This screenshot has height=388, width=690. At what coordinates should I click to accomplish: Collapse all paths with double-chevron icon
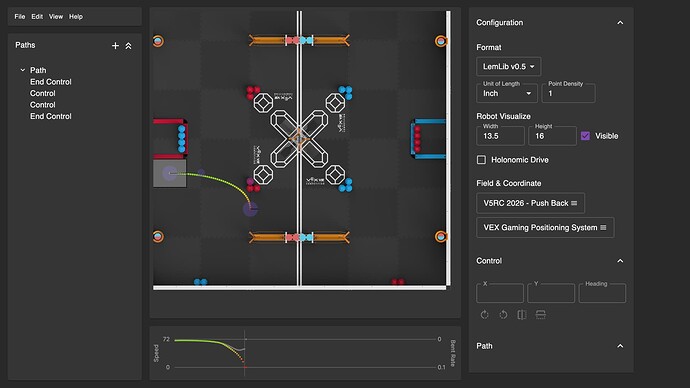click(128, 46)
